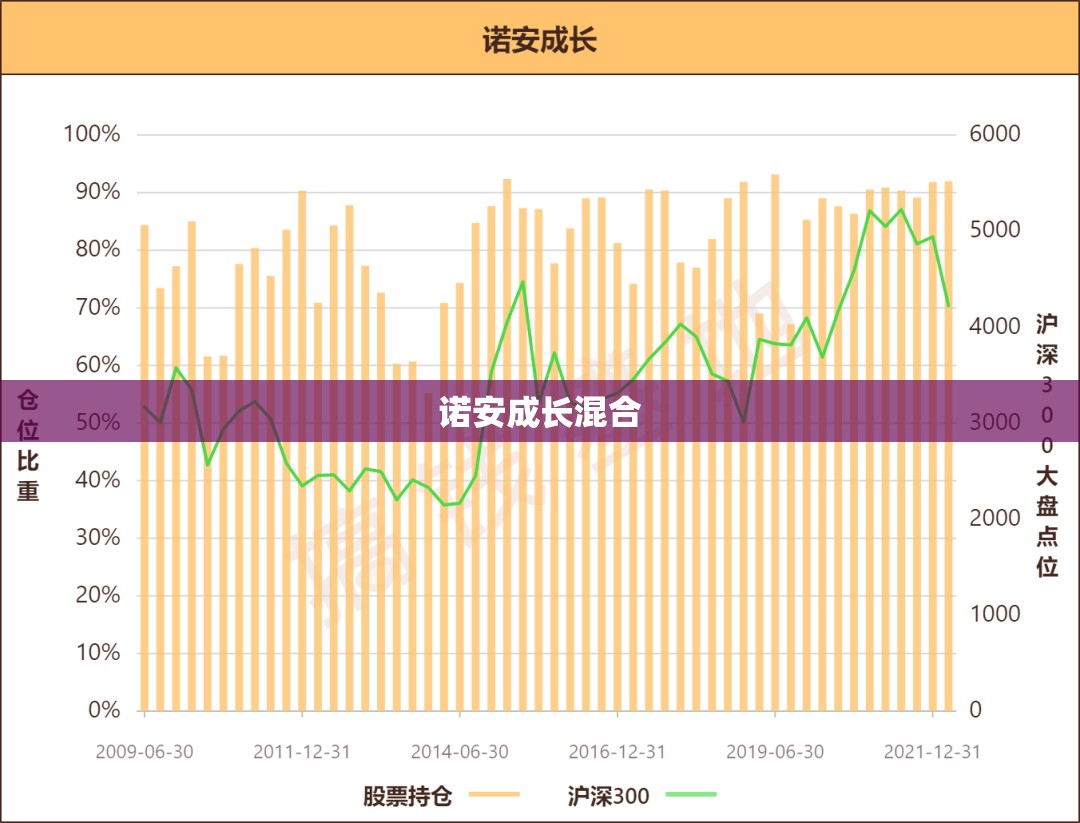Click the 诺安成长 chart title

click(x=539, y=40)
